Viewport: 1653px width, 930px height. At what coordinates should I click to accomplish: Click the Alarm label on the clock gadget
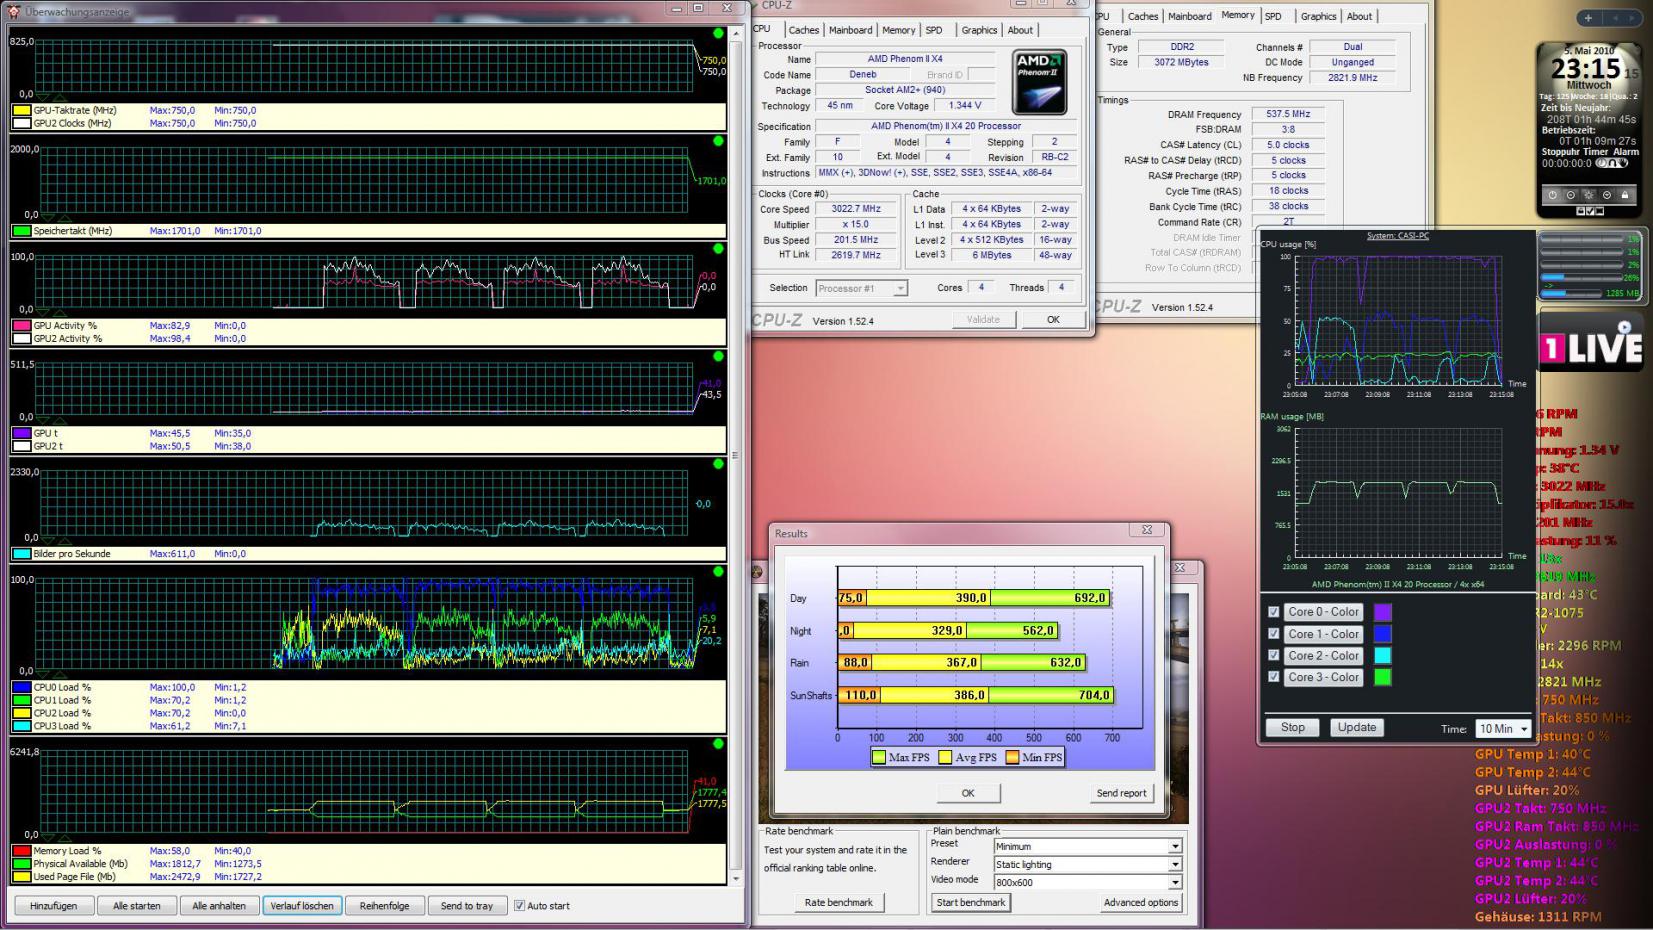tap(1626, 152)
